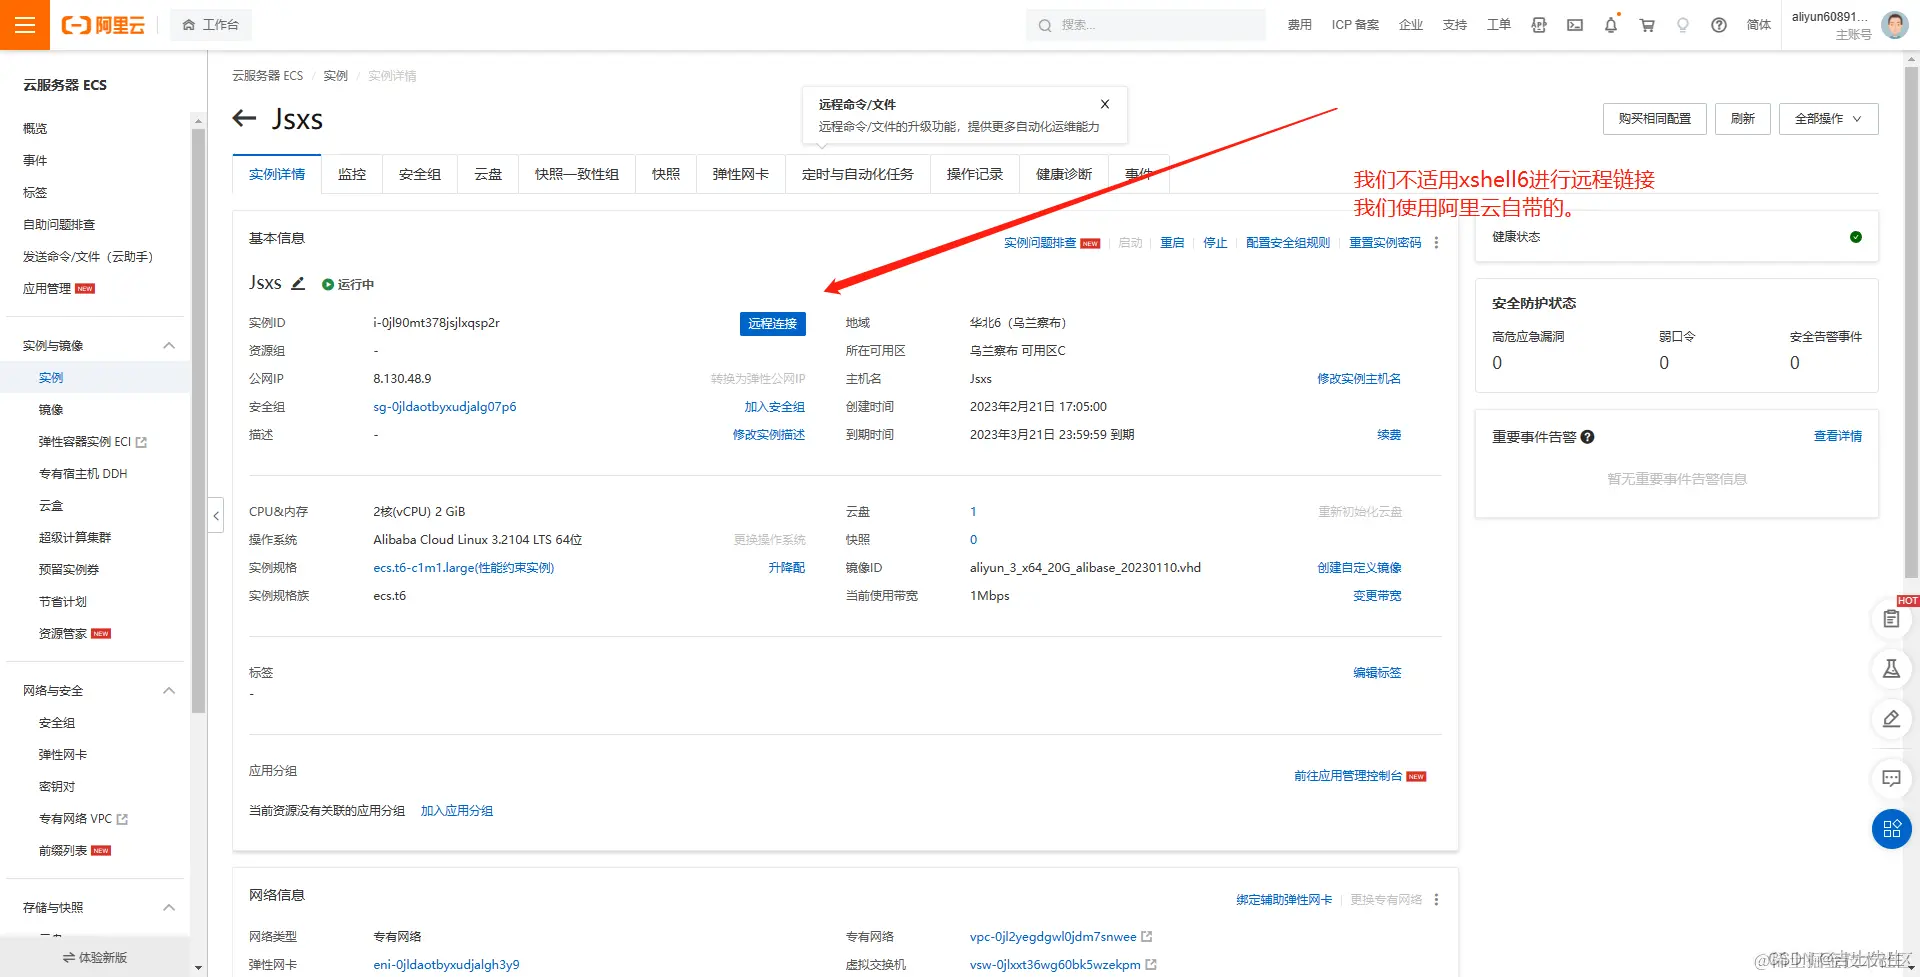Open the floating flask experiment icon
Viewport: 1920px width, 977px height.
point(1891,669)
